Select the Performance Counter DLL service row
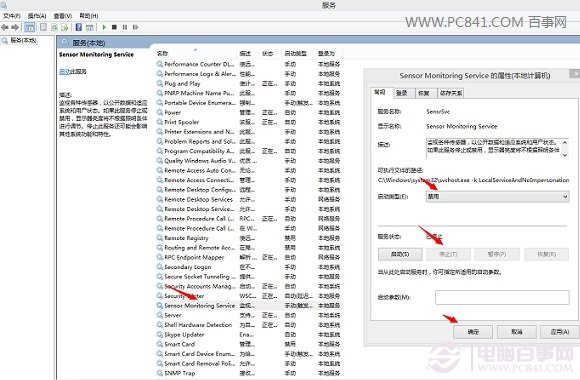The height and width of the screenshot is (380, 580). click(x=249, y=64)
